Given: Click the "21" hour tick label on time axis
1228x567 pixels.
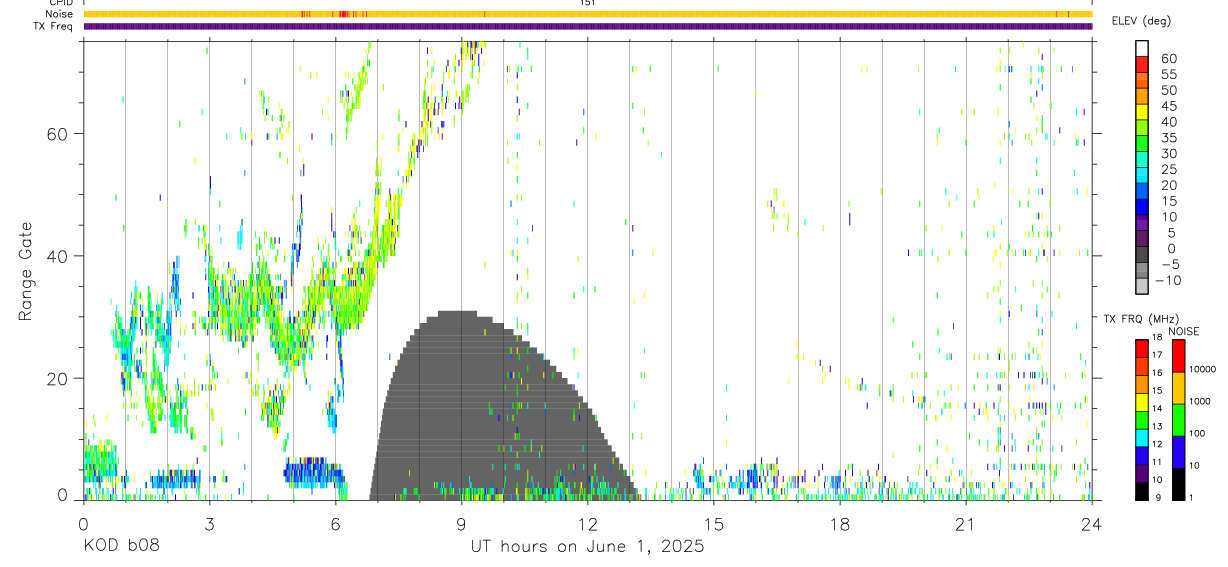Looking at the screenshot, I should (x=965, y=524).
